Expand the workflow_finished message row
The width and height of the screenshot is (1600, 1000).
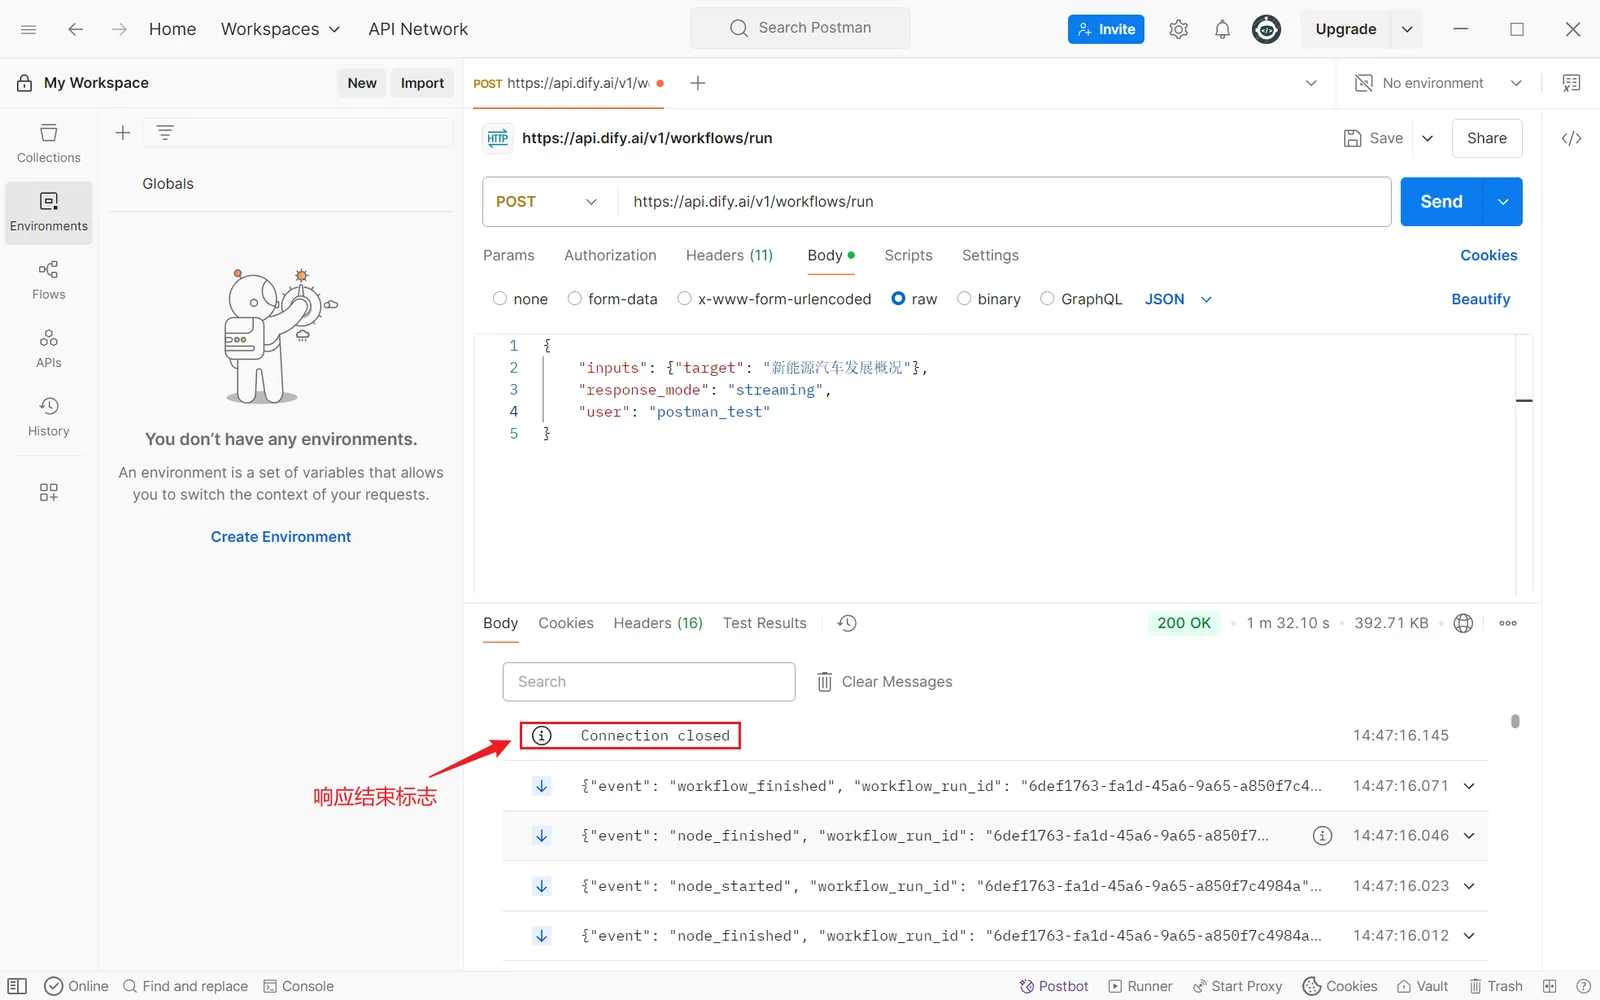coord(1469,786)
